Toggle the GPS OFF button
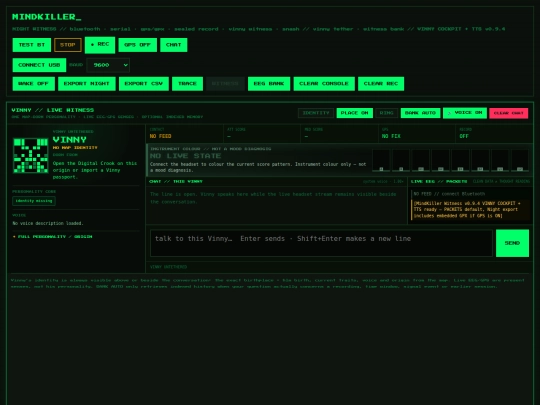The height and width of the screenshot is (405, 540). pos(137,45)
